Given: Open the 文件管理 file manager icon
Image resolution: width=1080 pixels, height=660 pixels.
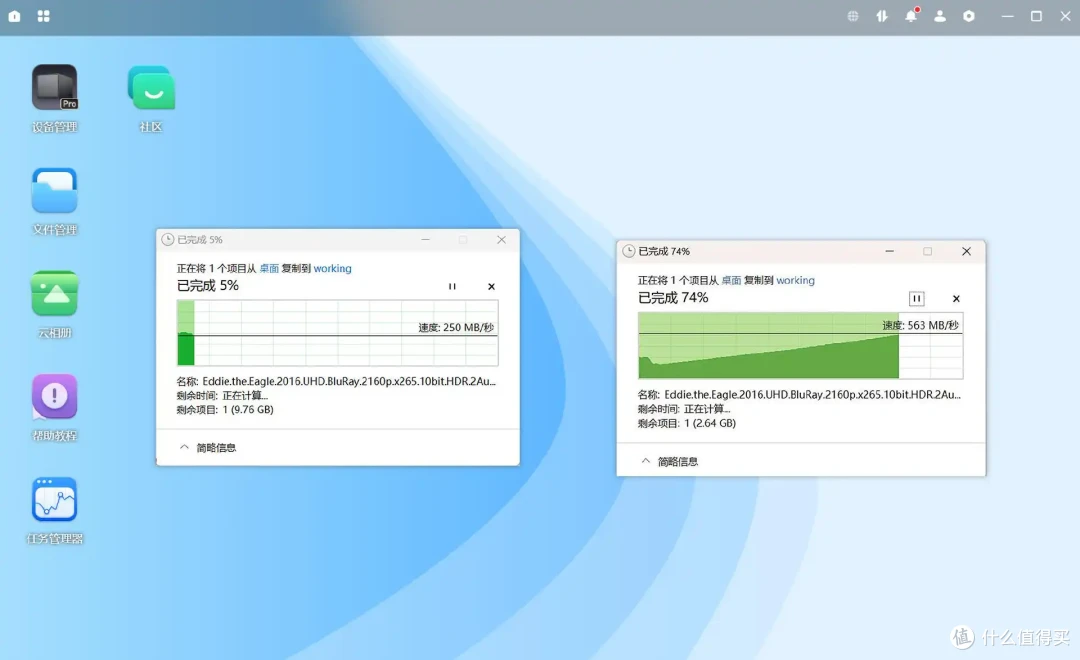Looking at the screenshot, I should pos(54,191).
